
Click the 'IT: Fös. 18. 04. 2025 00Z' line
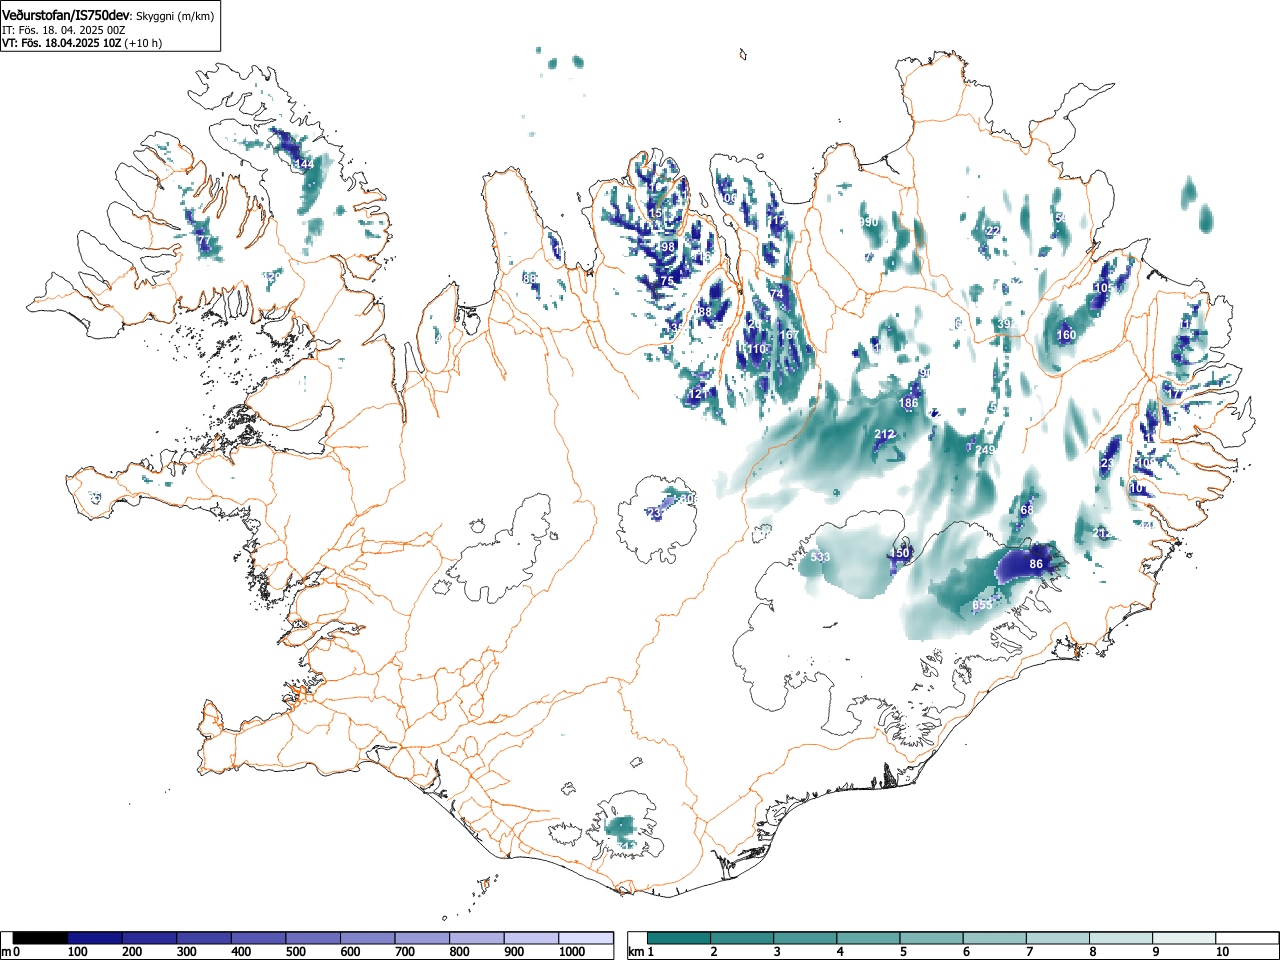click(63, 30)
